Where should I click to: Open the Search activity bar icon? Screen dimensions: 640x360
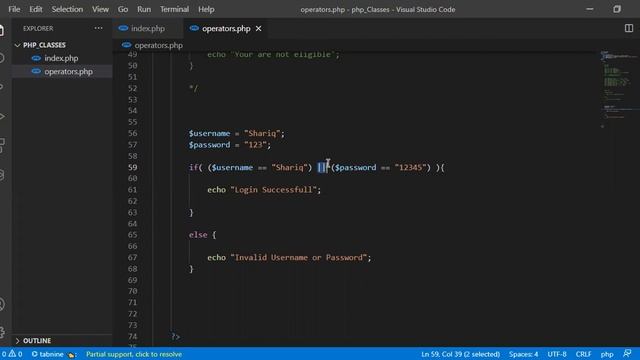[2, 58]
